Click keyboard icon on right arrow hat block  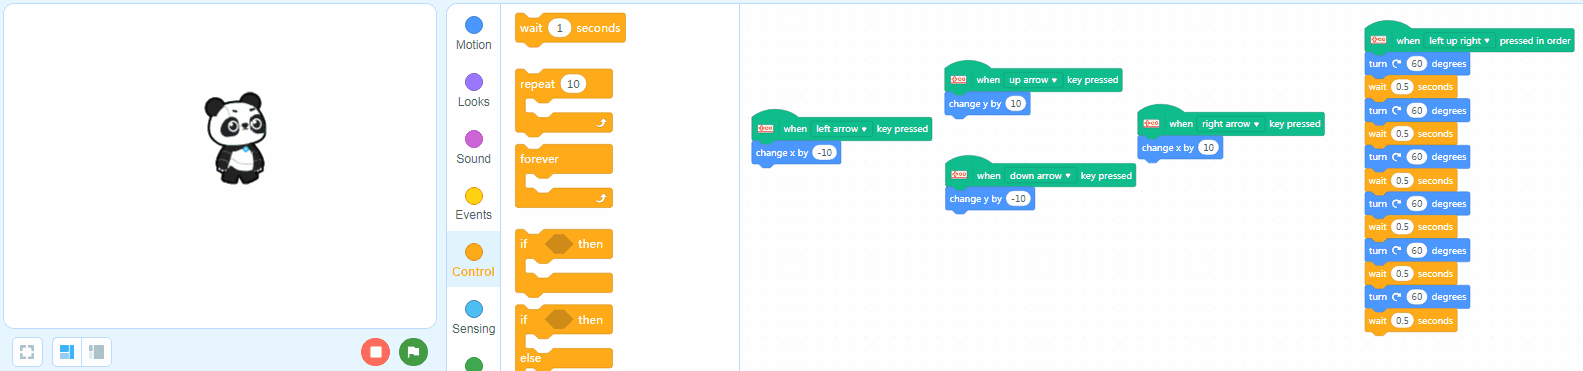click(1152, 124)
